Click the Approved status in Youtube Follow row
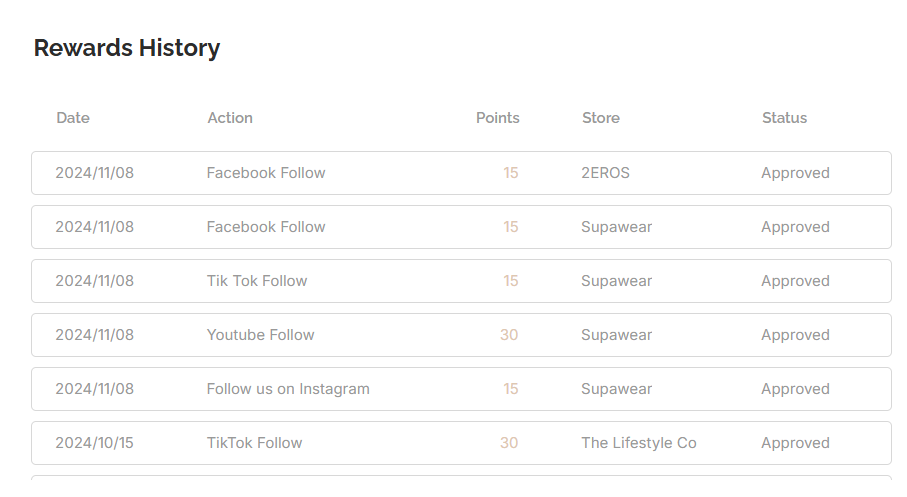 coord(795,335)
